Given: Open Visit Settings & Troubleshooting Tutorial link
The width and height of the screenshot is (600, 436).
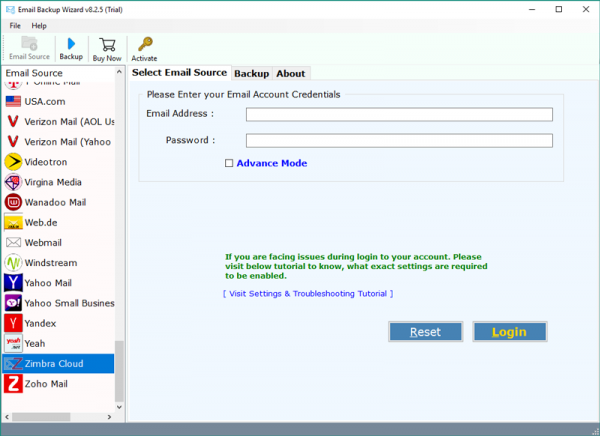Looking at the screenshot, I should (x=308, y=294).
